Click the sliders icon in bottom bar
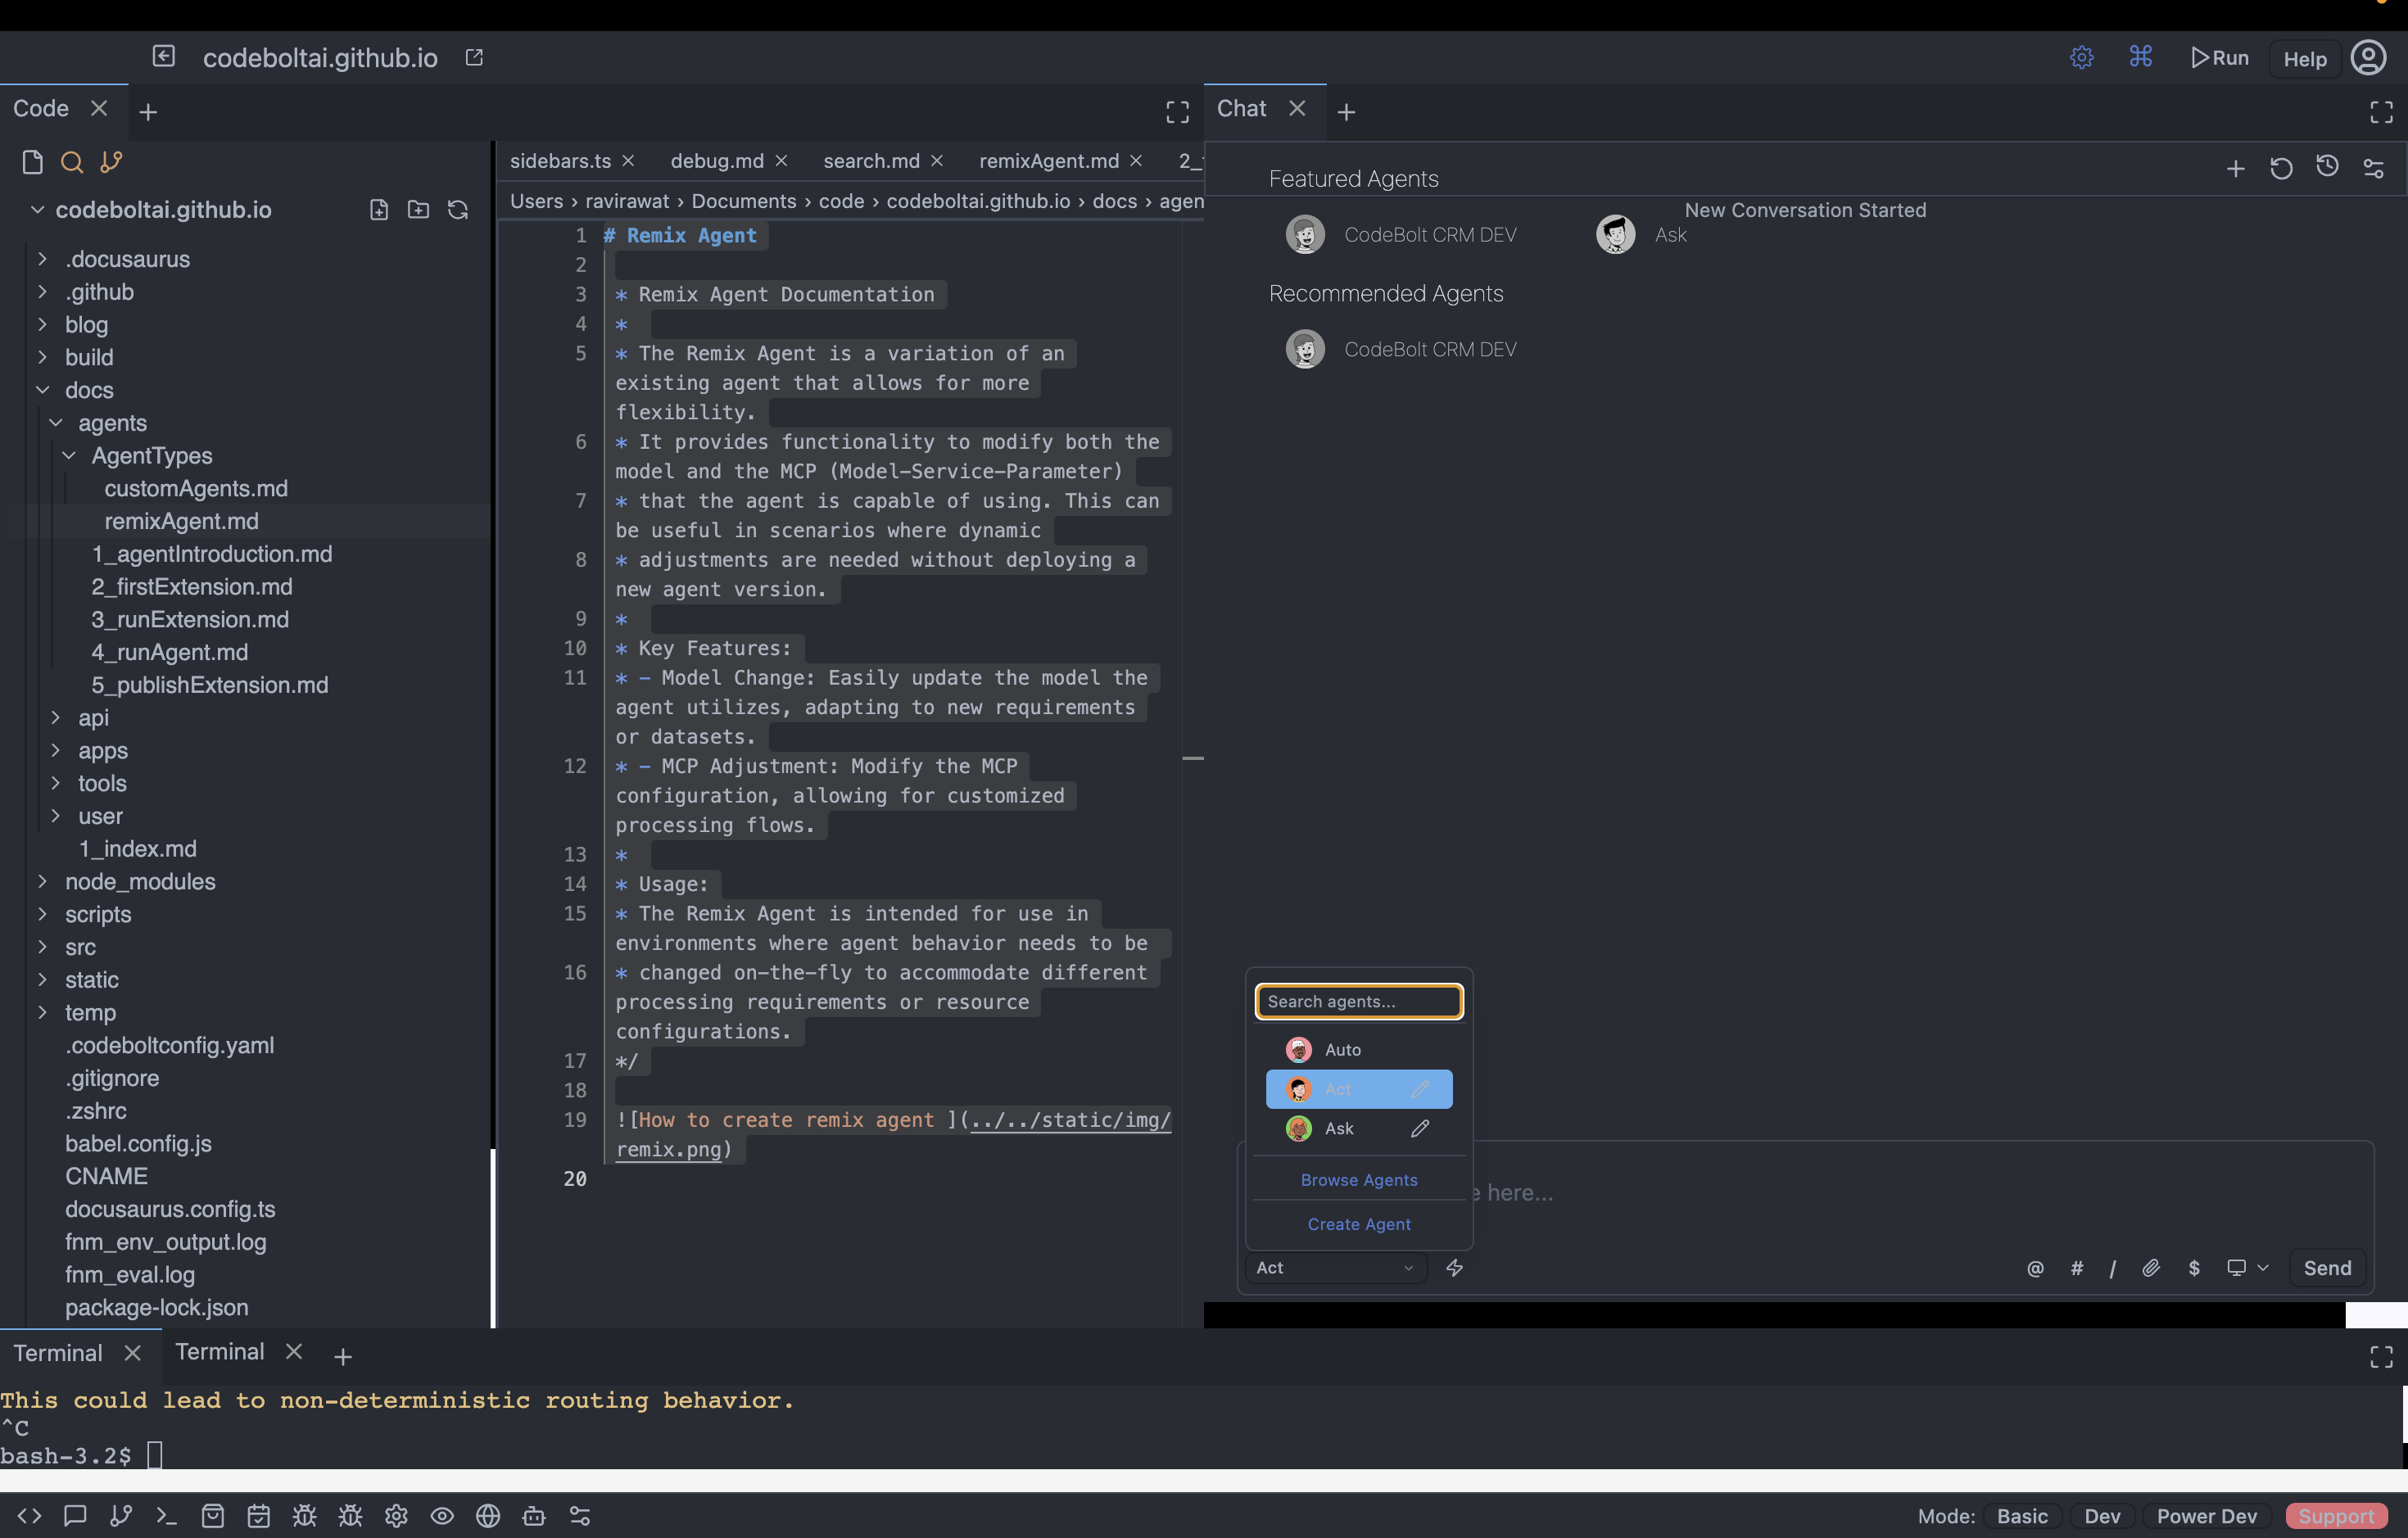 pyautogui.click(x=580, y=1516)
